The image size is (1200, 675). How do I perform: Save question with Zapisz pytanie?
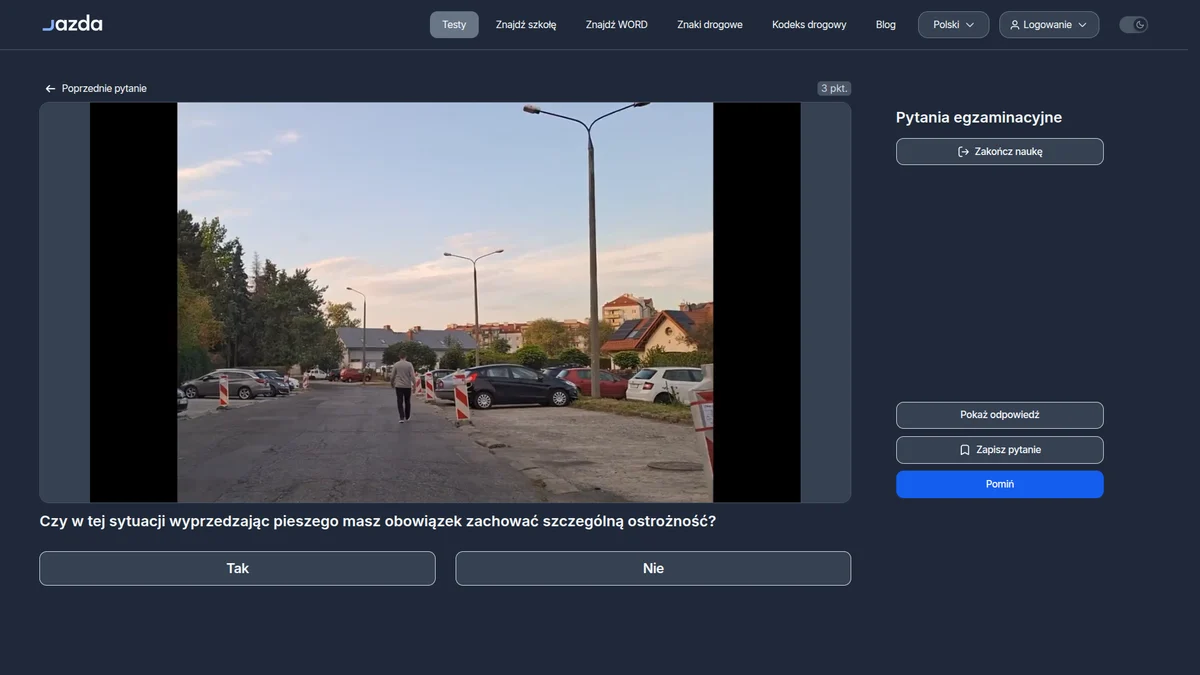click(1000, 450)
